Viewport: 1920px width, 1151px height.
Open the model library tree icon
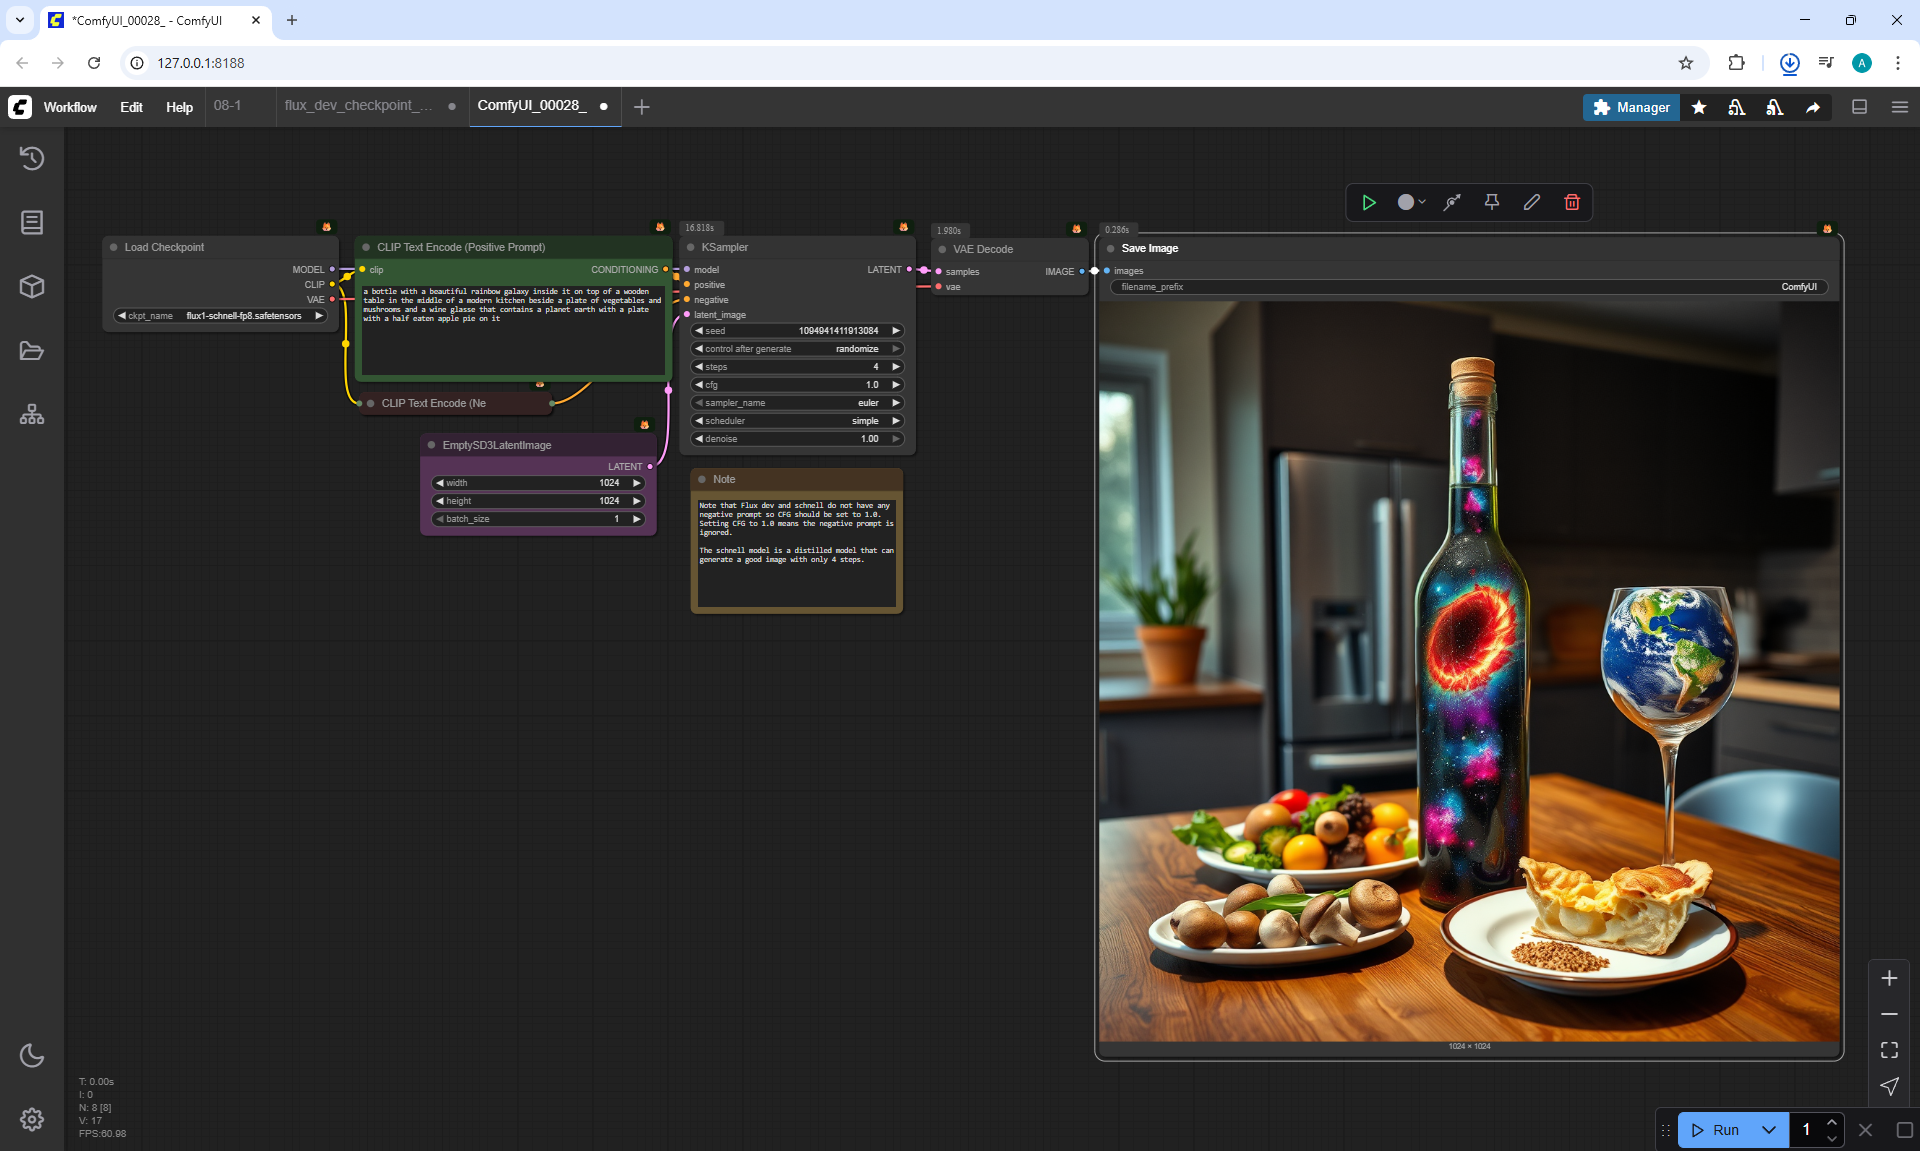pos(32,414)
